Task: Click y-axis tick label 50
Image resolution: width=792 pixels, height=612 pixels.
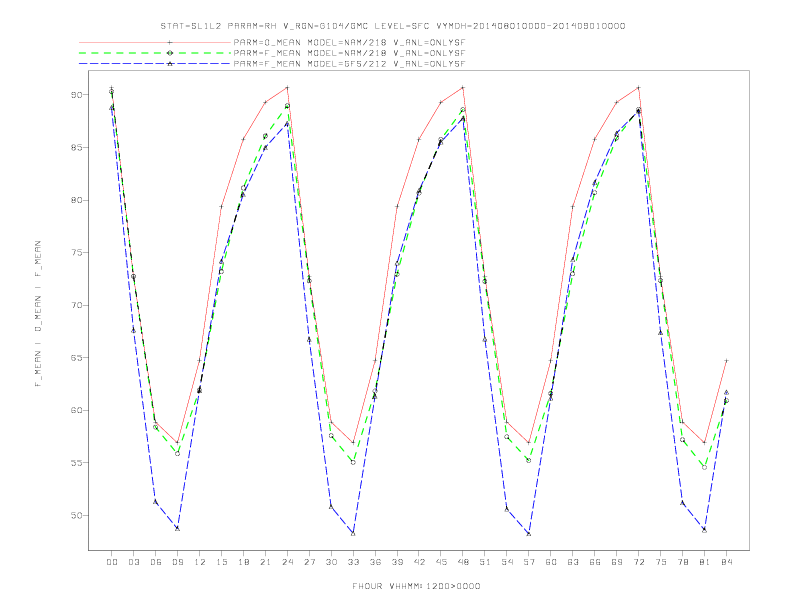Action: point(77,516)
